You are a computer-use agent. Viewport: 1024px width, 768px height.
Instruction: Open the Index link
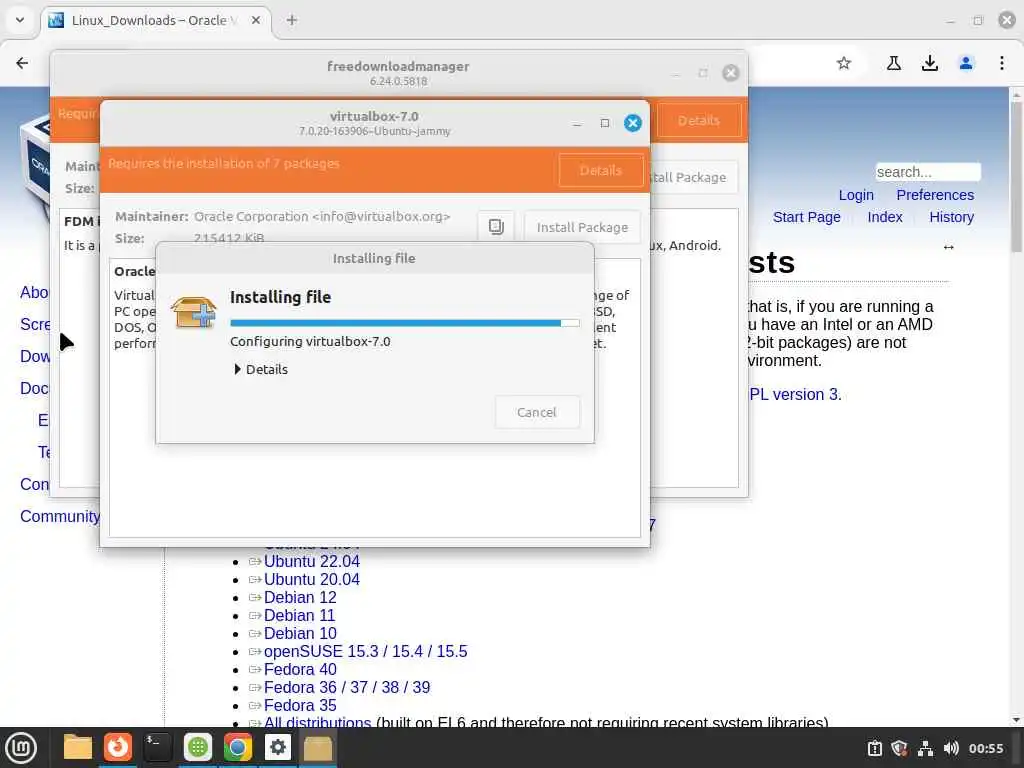885,217
